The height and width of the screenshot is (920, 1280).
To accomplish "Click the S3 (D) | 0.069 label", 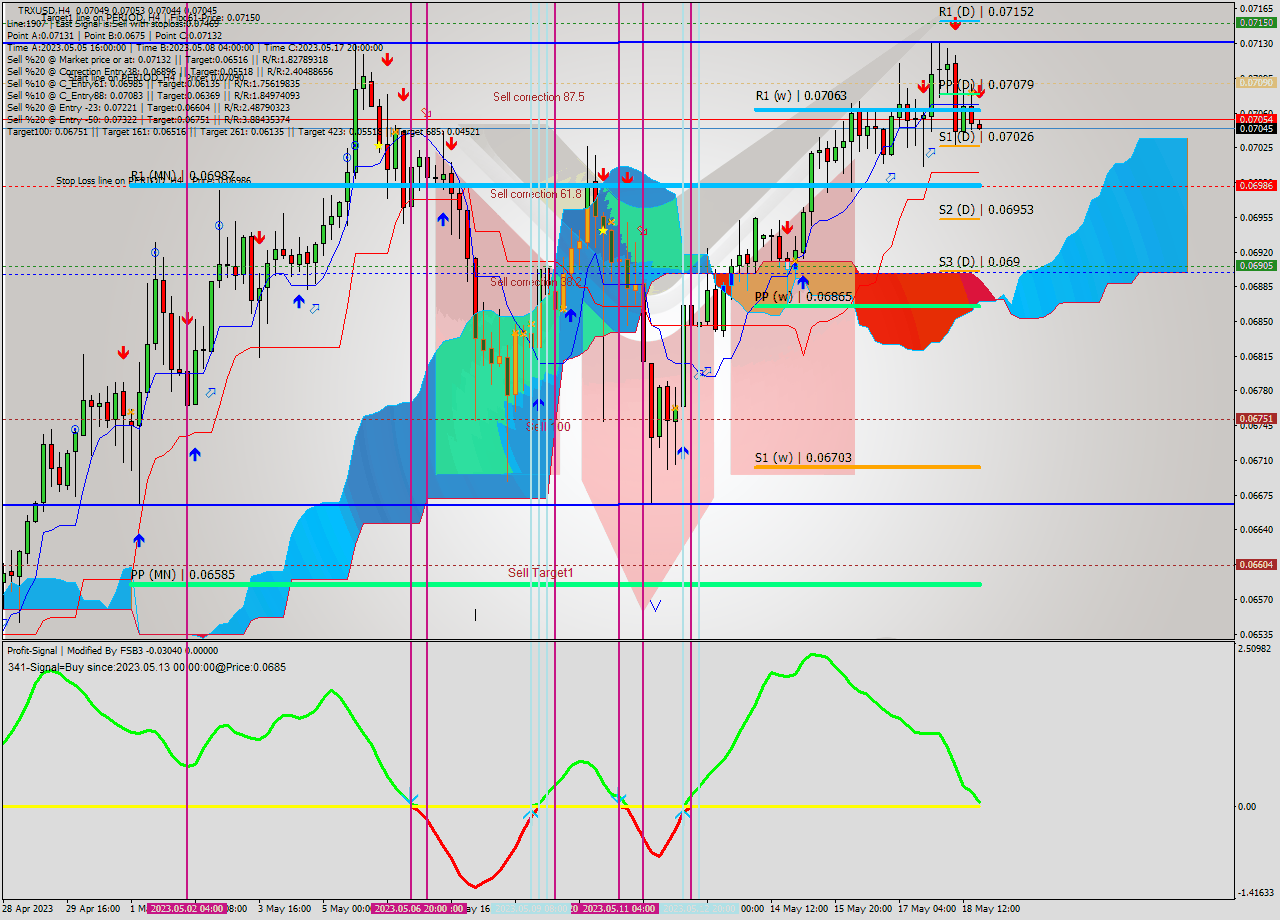I will tap(979, 262).
